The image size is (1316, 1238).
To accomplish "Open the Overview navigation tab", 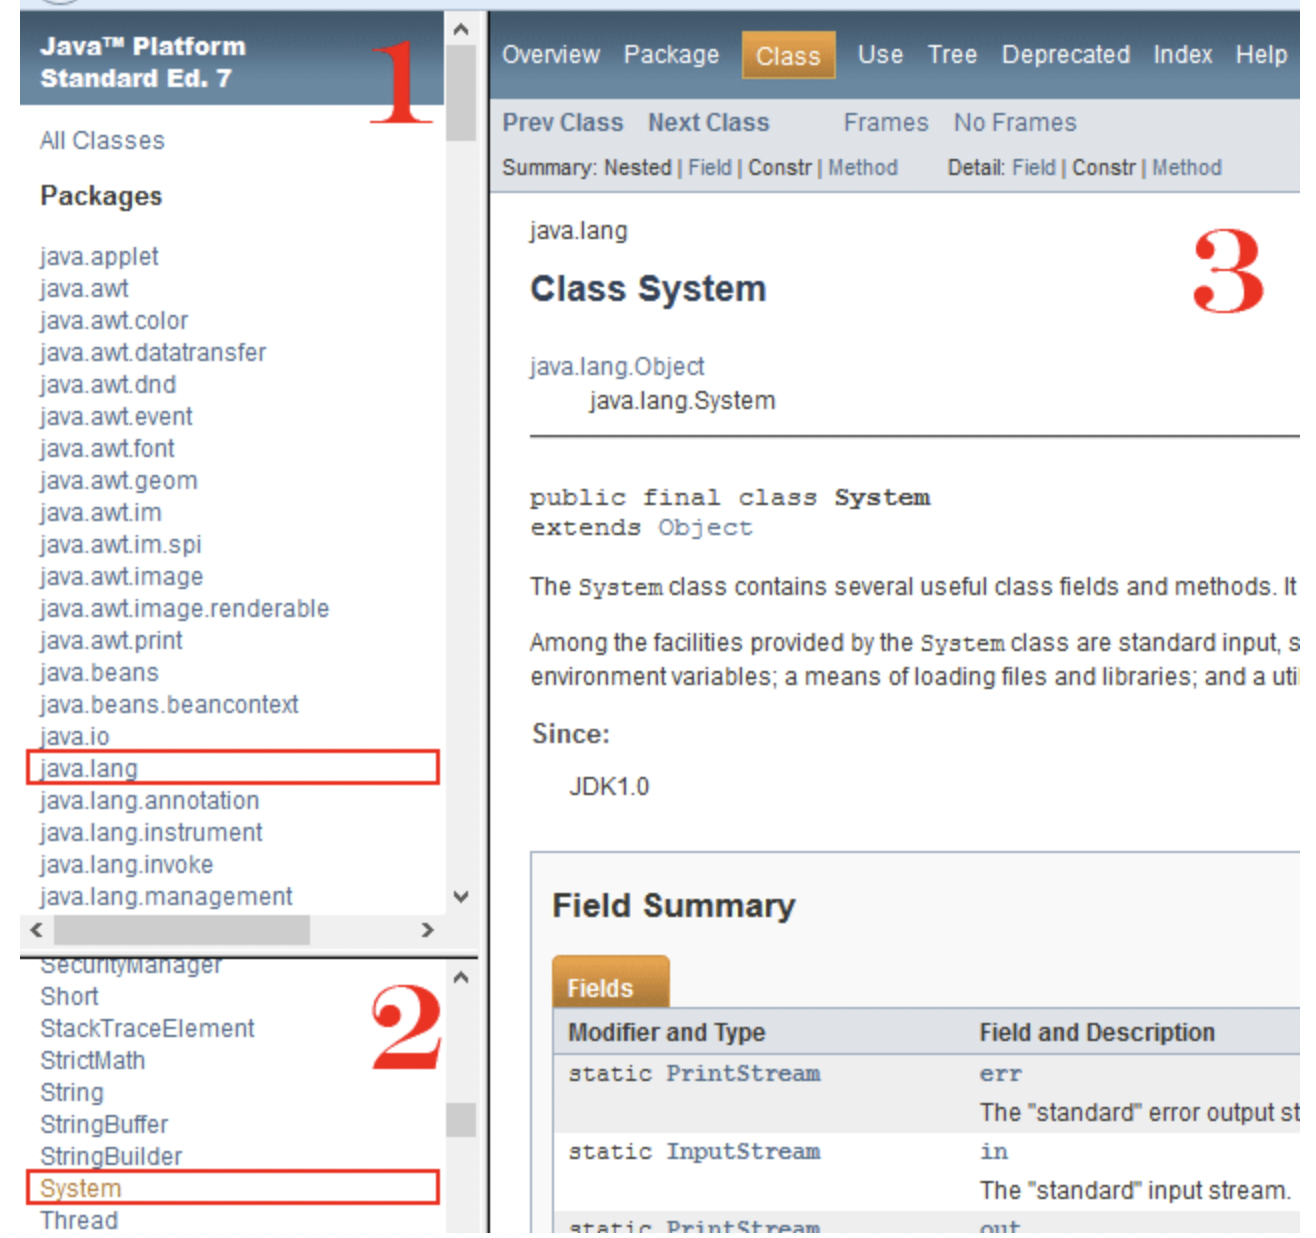I will (x=550, y=55).
